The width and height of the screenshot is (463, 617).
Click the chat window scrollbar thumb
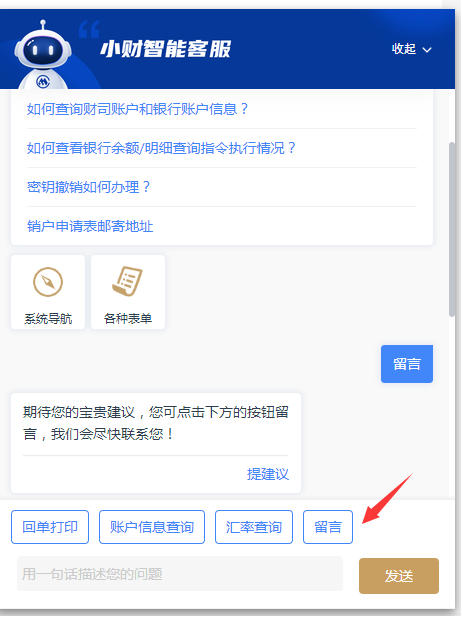click(452, 229)
